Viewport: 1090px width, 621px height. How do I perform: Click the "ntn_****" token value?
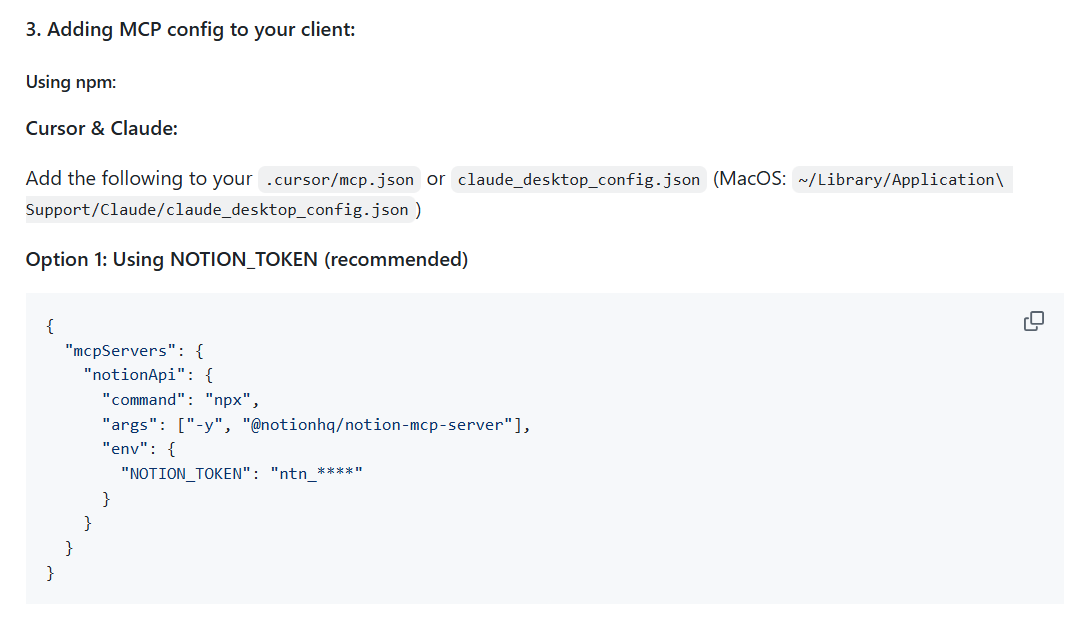[316, 474]
